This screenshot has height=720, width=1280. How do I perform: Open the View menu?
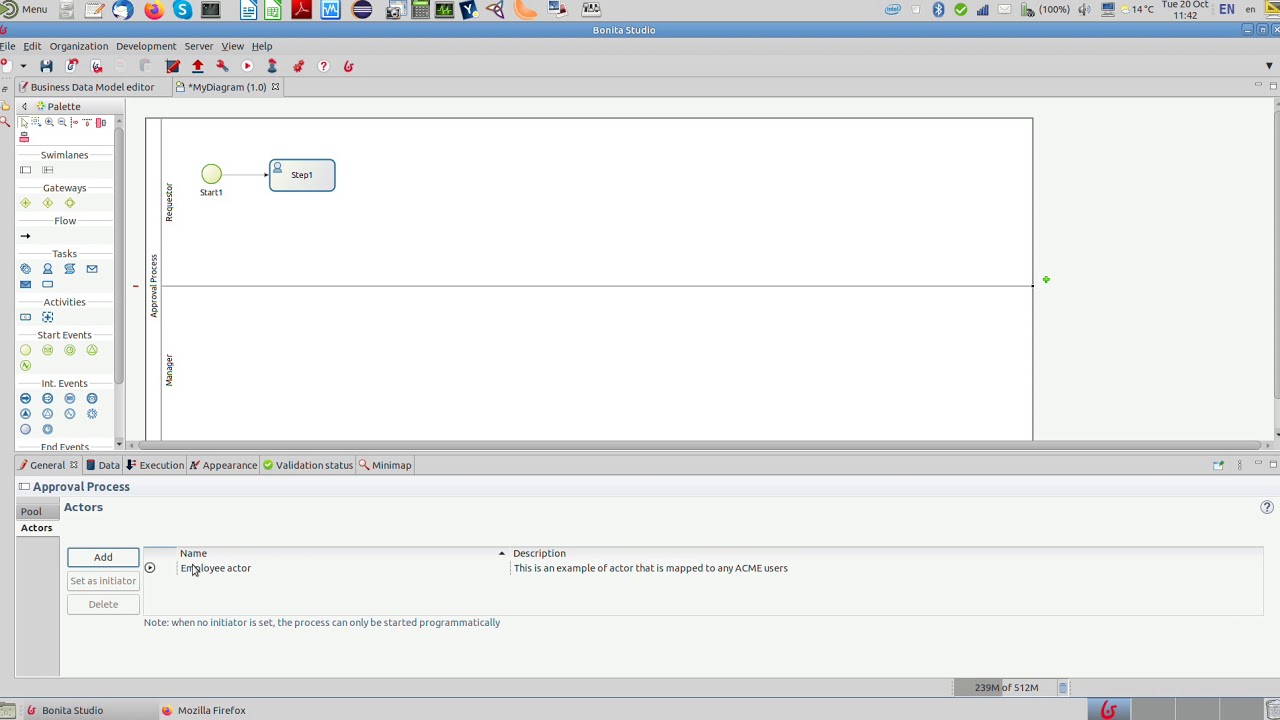pos(232,46)
